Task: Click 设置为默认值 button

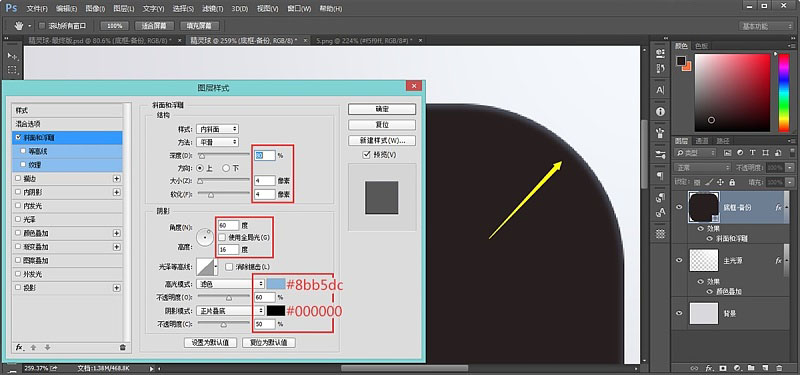Action: click(x=210, y=342)
